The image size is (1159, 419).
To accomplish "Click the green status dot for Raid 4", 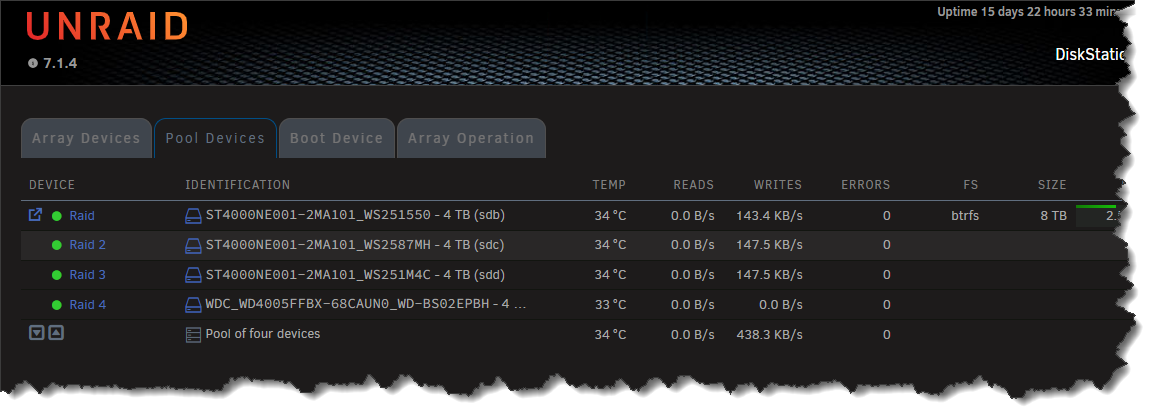I will click(x=57, y=304).
